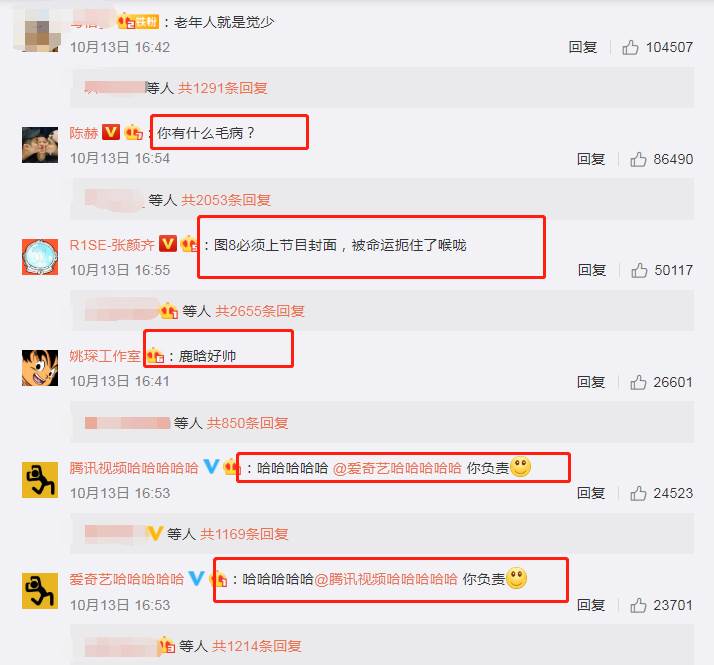This screenshot has width=714, height=665.
Task: Like 陈赫's comment with 86490 likes
Action: (x=638, y=159)
